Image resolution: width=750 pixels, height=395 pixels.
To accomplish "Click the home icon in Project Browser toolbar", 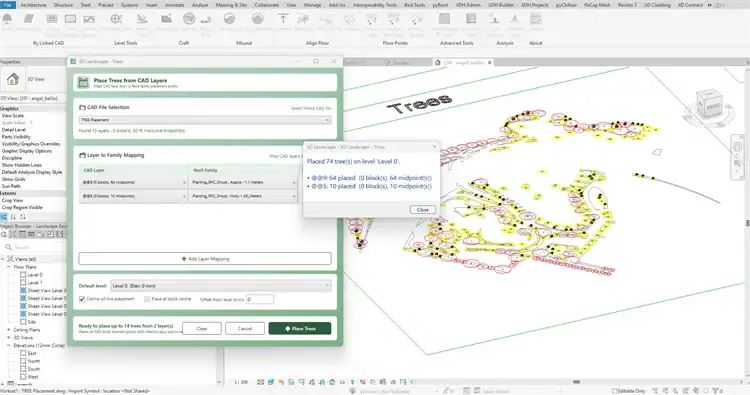I will (4, 234).
